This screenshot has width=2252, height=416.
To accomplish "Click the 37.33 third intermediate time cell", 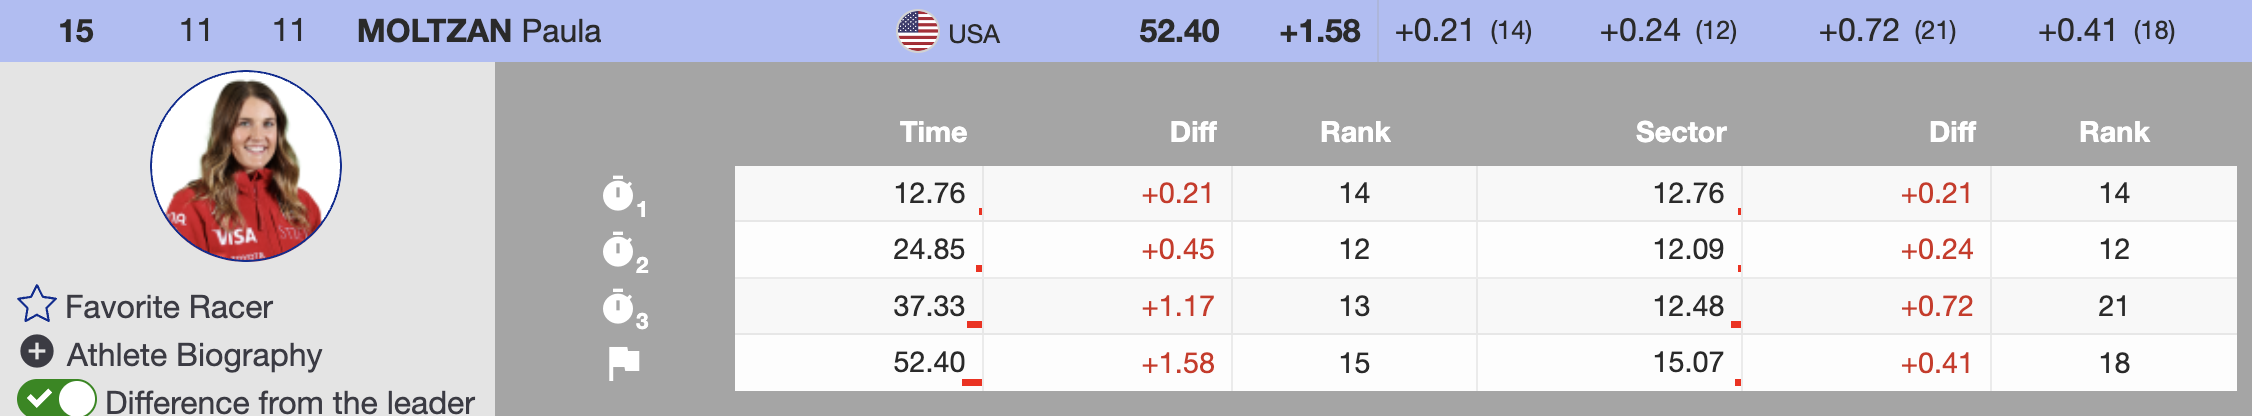I will click(929, 306).
